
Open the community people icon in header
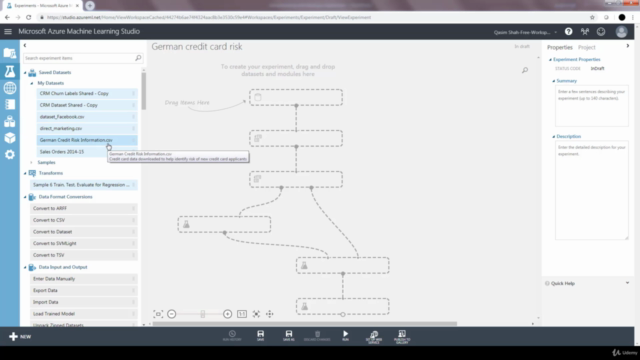(x=584, y=31)
